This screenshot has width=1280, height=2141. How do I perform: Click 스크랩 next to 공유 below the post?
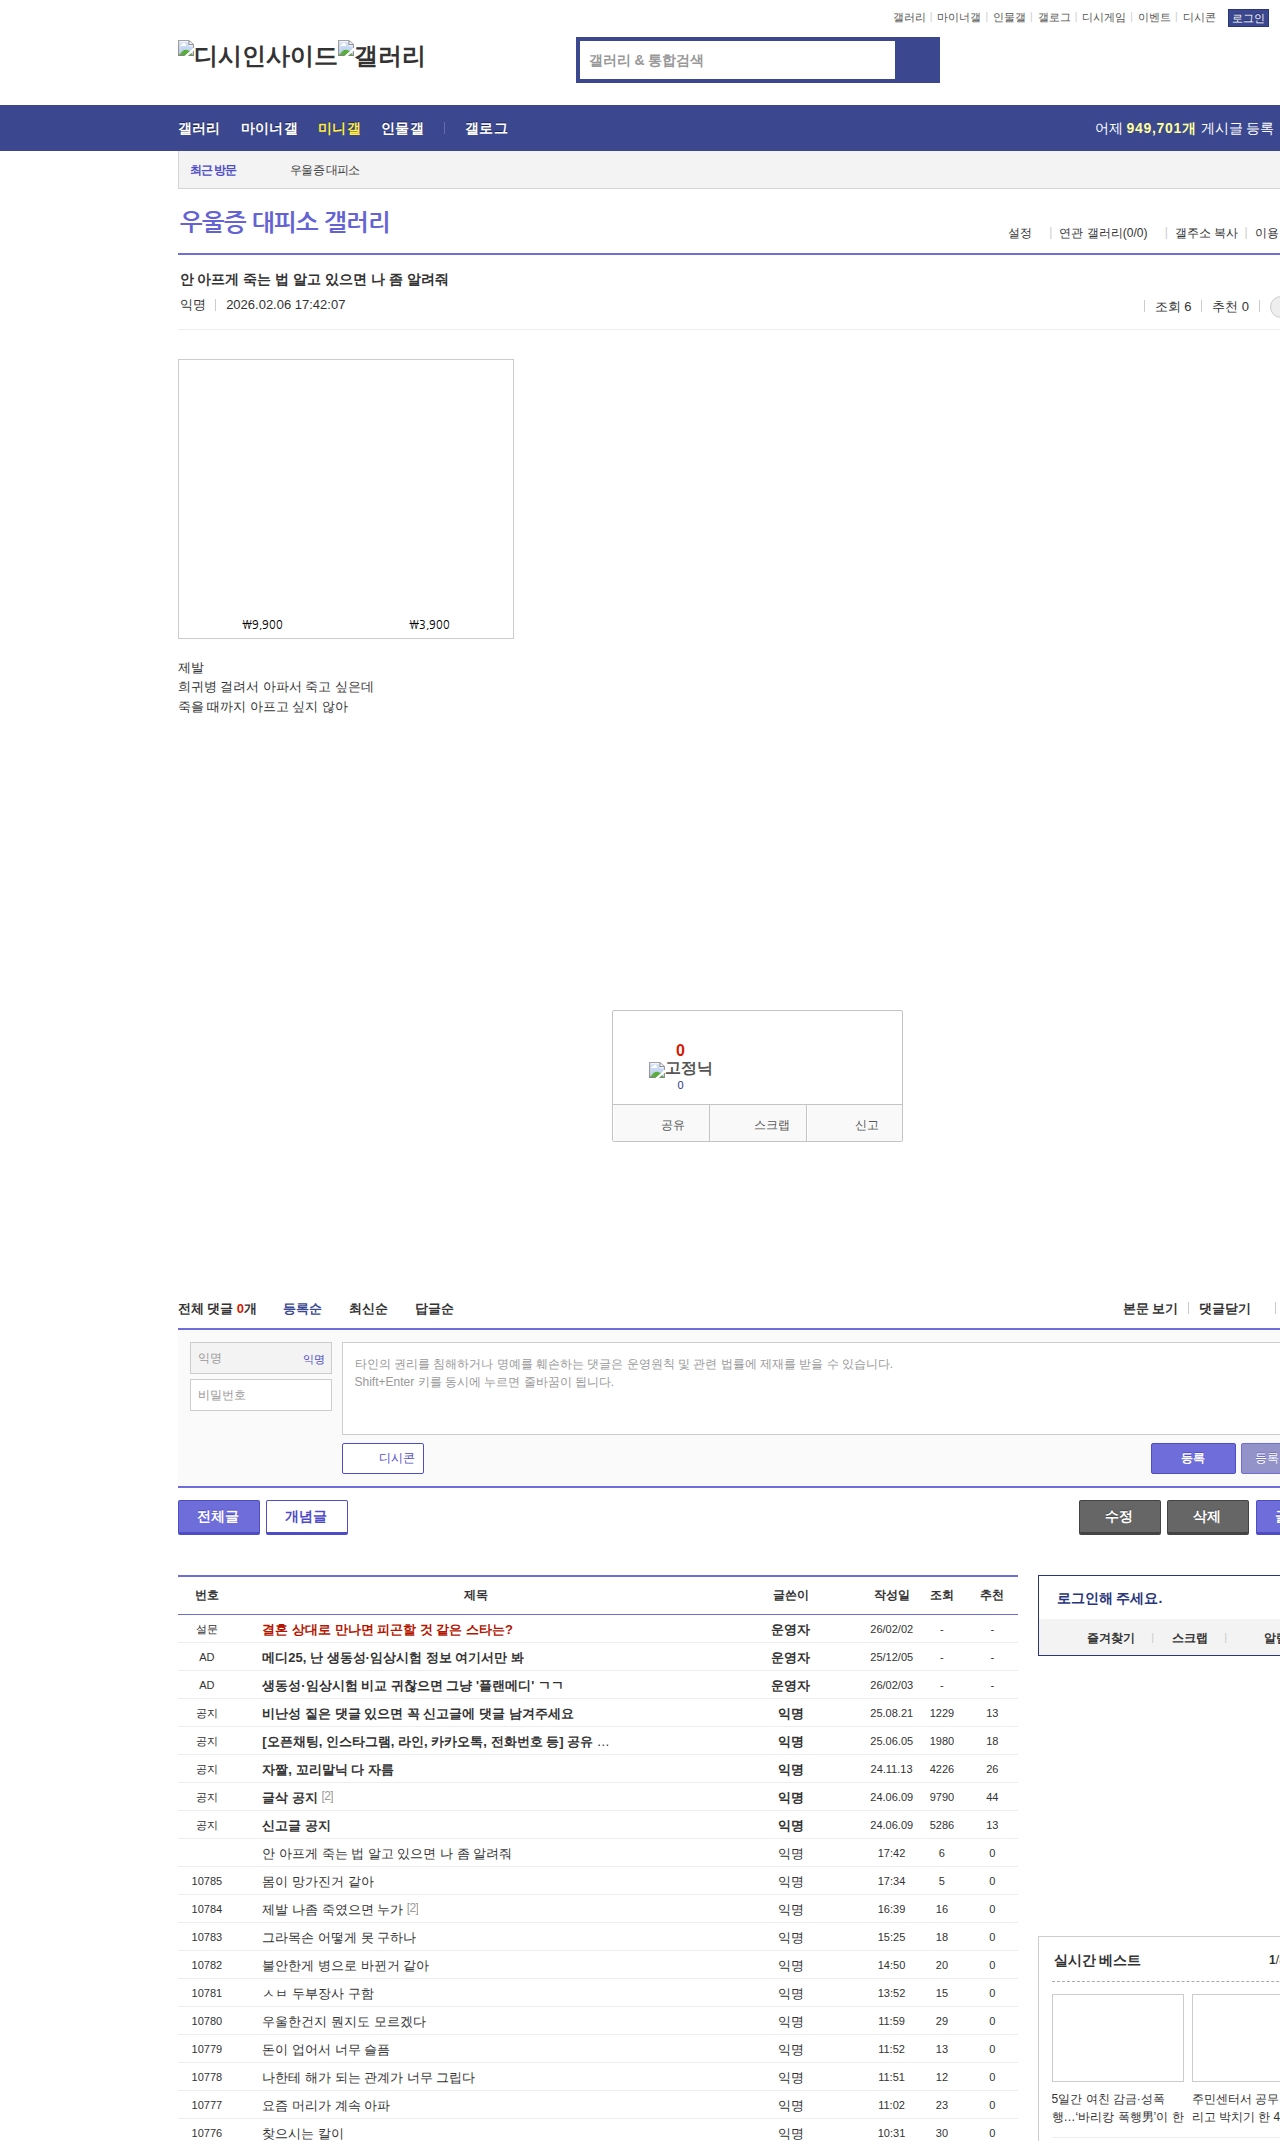pyautogui.click(x=759, y=1125)
